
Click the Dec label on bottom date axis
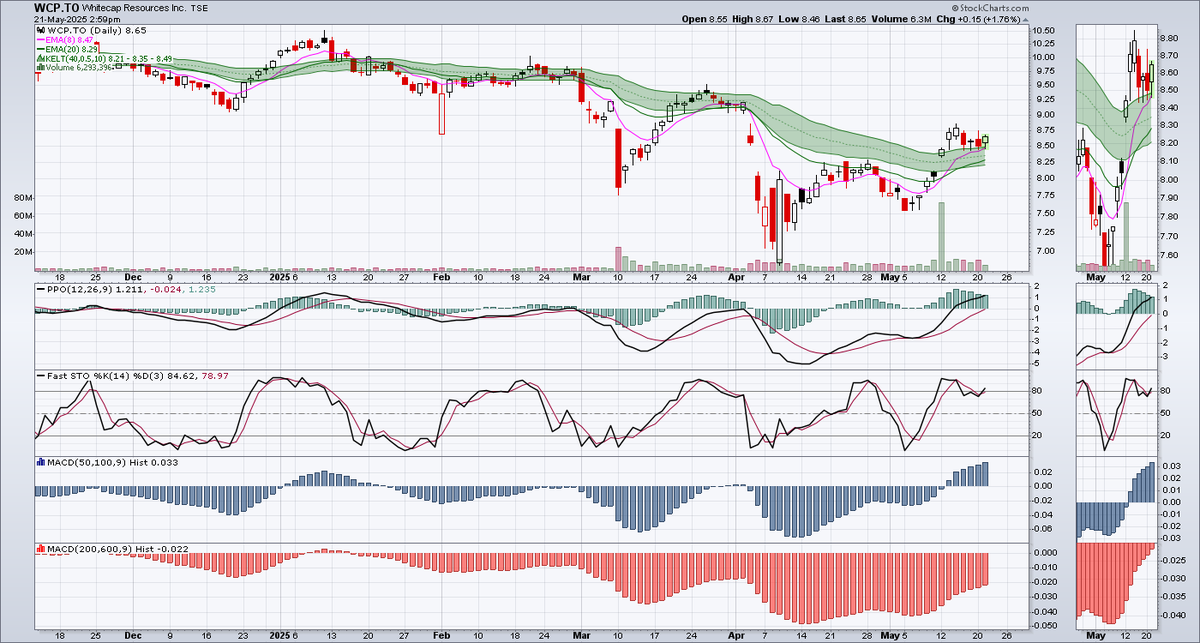pos(132,634)
